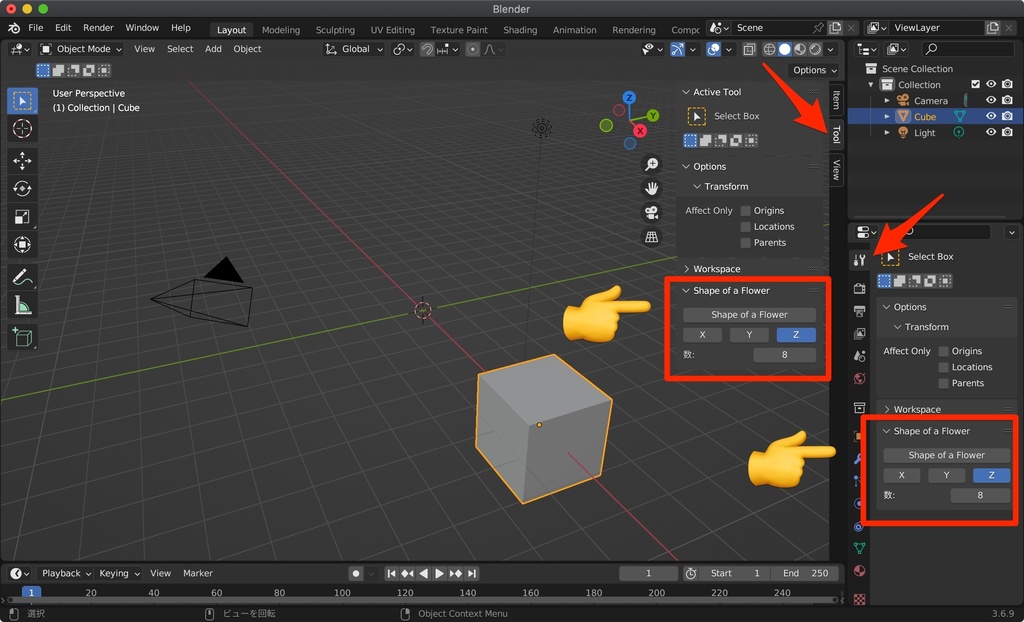Select the Add Cube tool
The image size is (1024, 622).
tap(22, 333)
